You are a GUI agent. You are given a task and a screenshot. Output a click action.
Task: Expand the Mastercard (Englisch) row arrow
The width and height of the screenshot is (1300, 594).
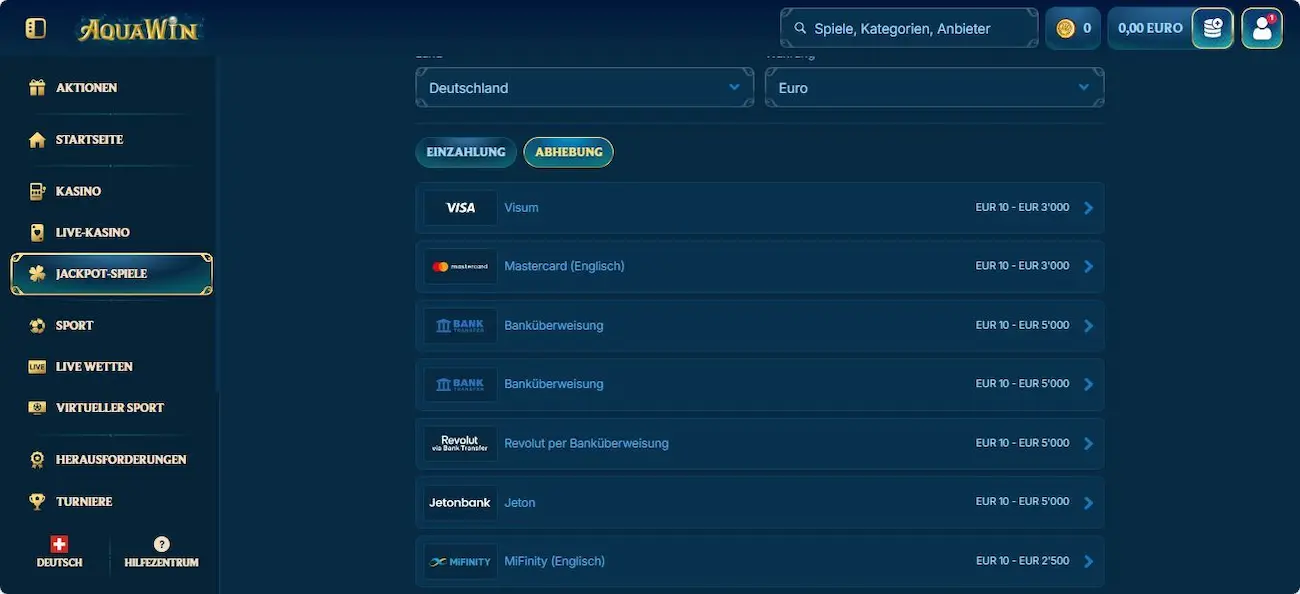pos(1089,266)
